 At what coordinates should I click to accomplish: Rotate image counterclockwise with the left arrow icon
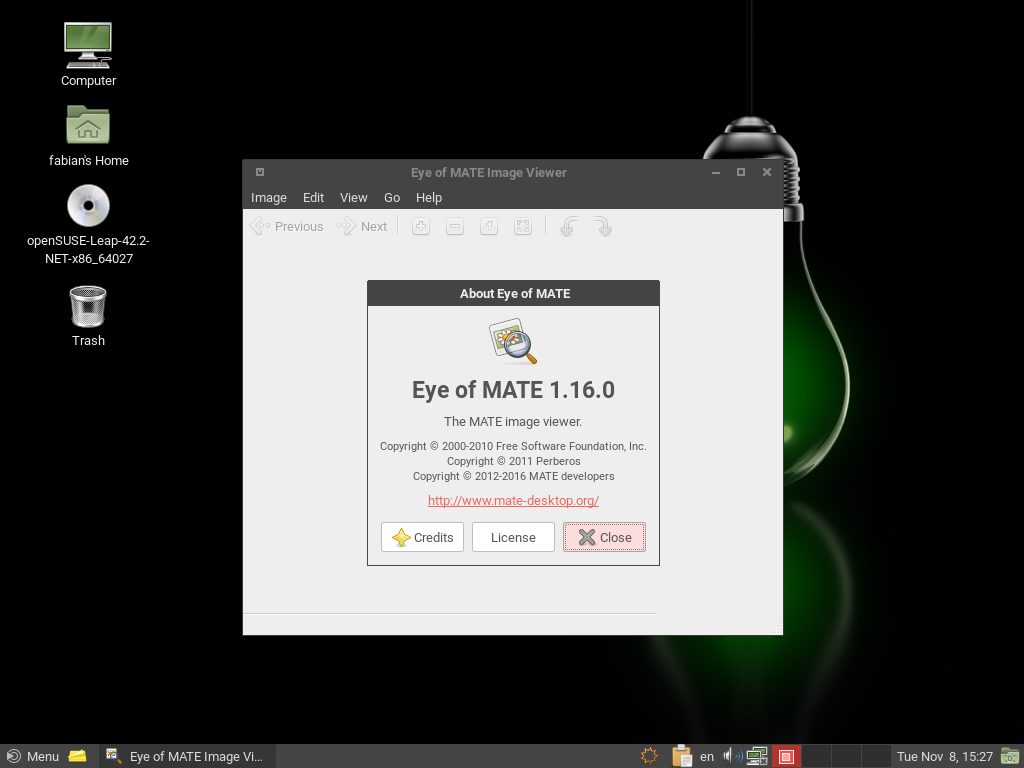[568, 227]
